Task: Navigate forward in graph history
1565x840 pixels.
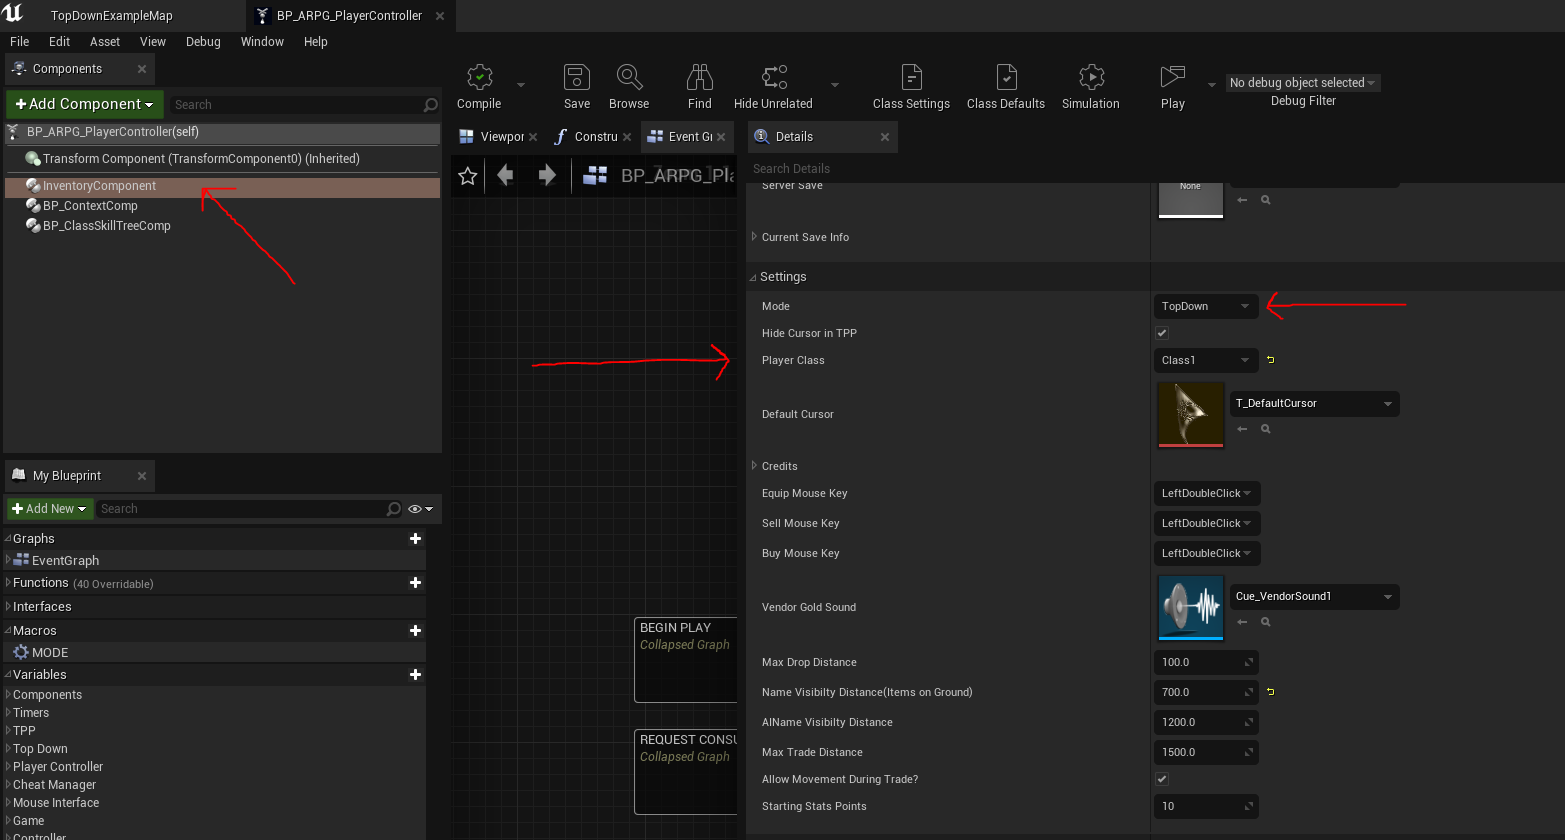Action: (x=547, y=176)
